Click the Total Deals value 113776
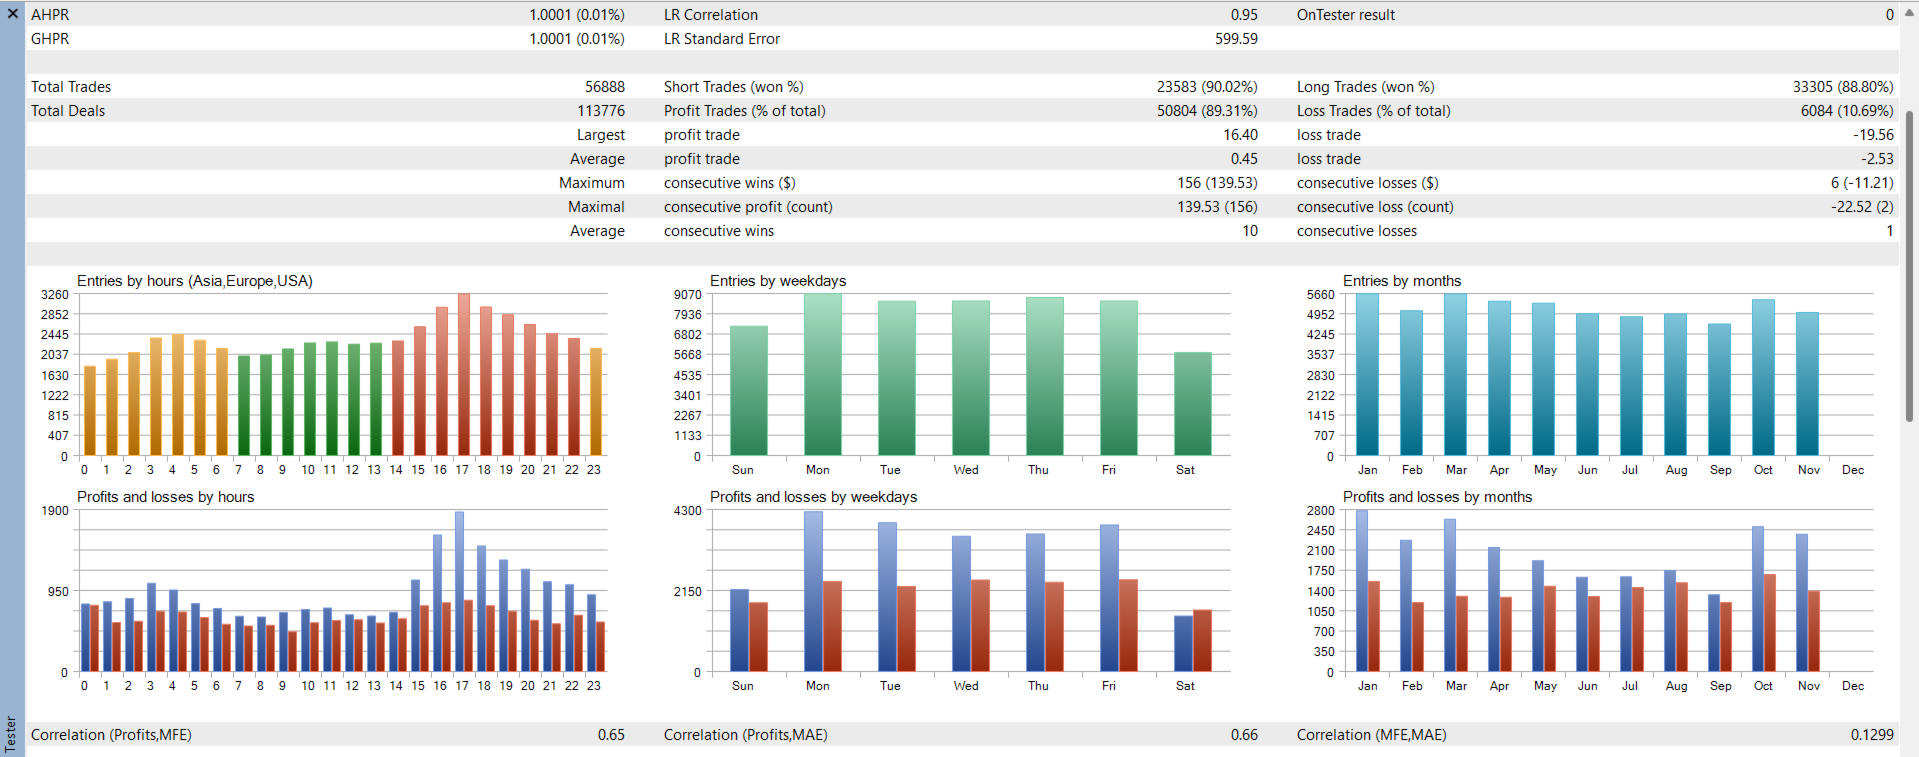 pos(601,111)
